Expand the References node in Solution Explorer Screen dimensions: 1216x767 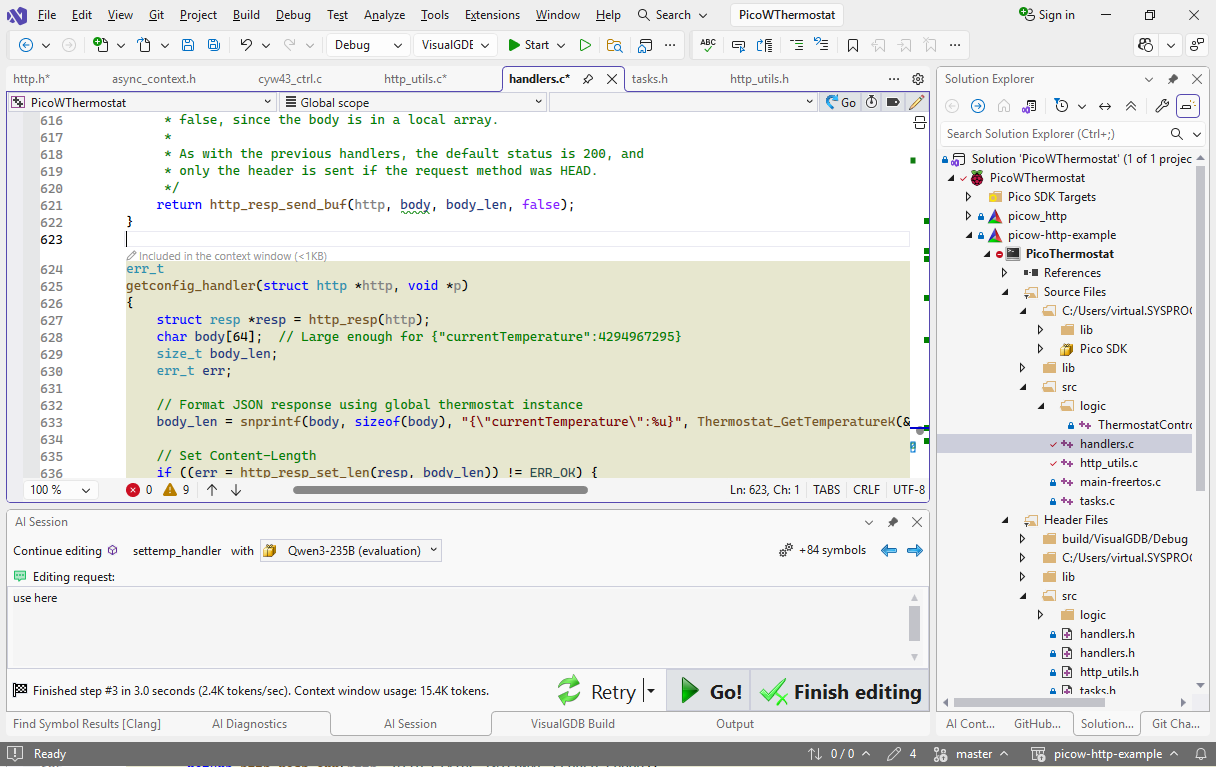click(1004, 273)
